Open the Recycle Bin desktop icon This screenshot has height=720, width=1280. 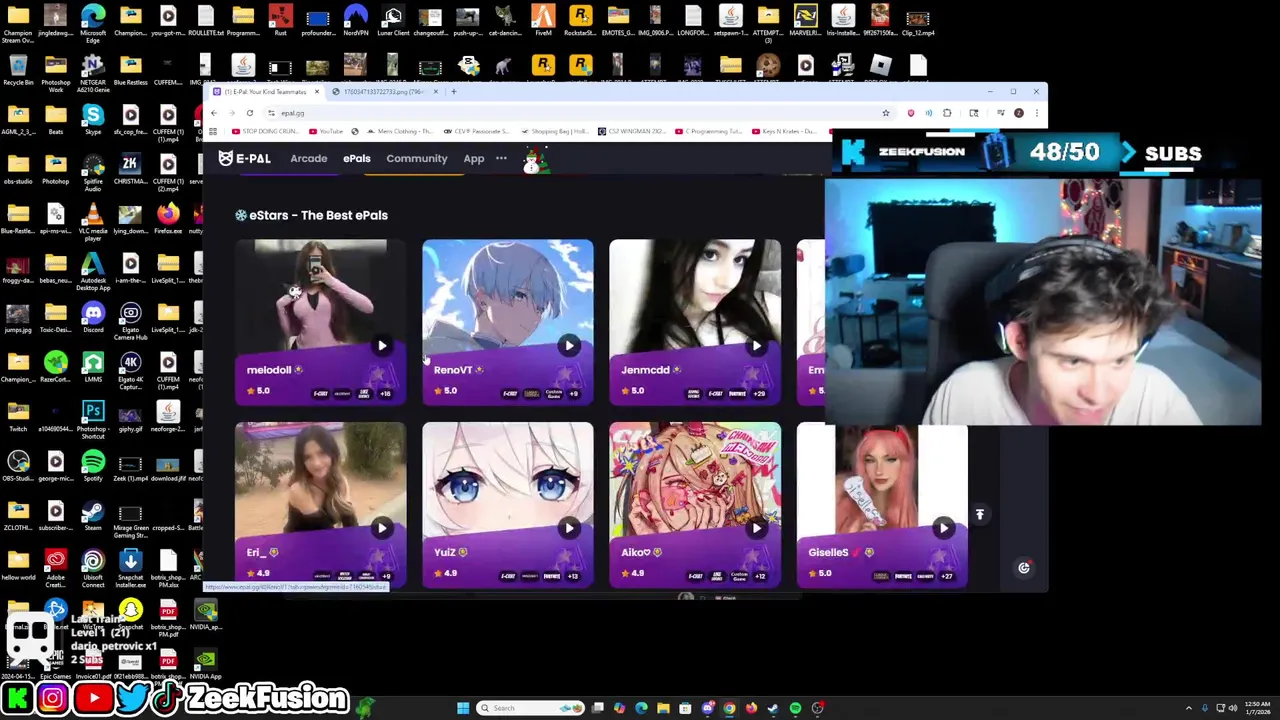[18, 68]
